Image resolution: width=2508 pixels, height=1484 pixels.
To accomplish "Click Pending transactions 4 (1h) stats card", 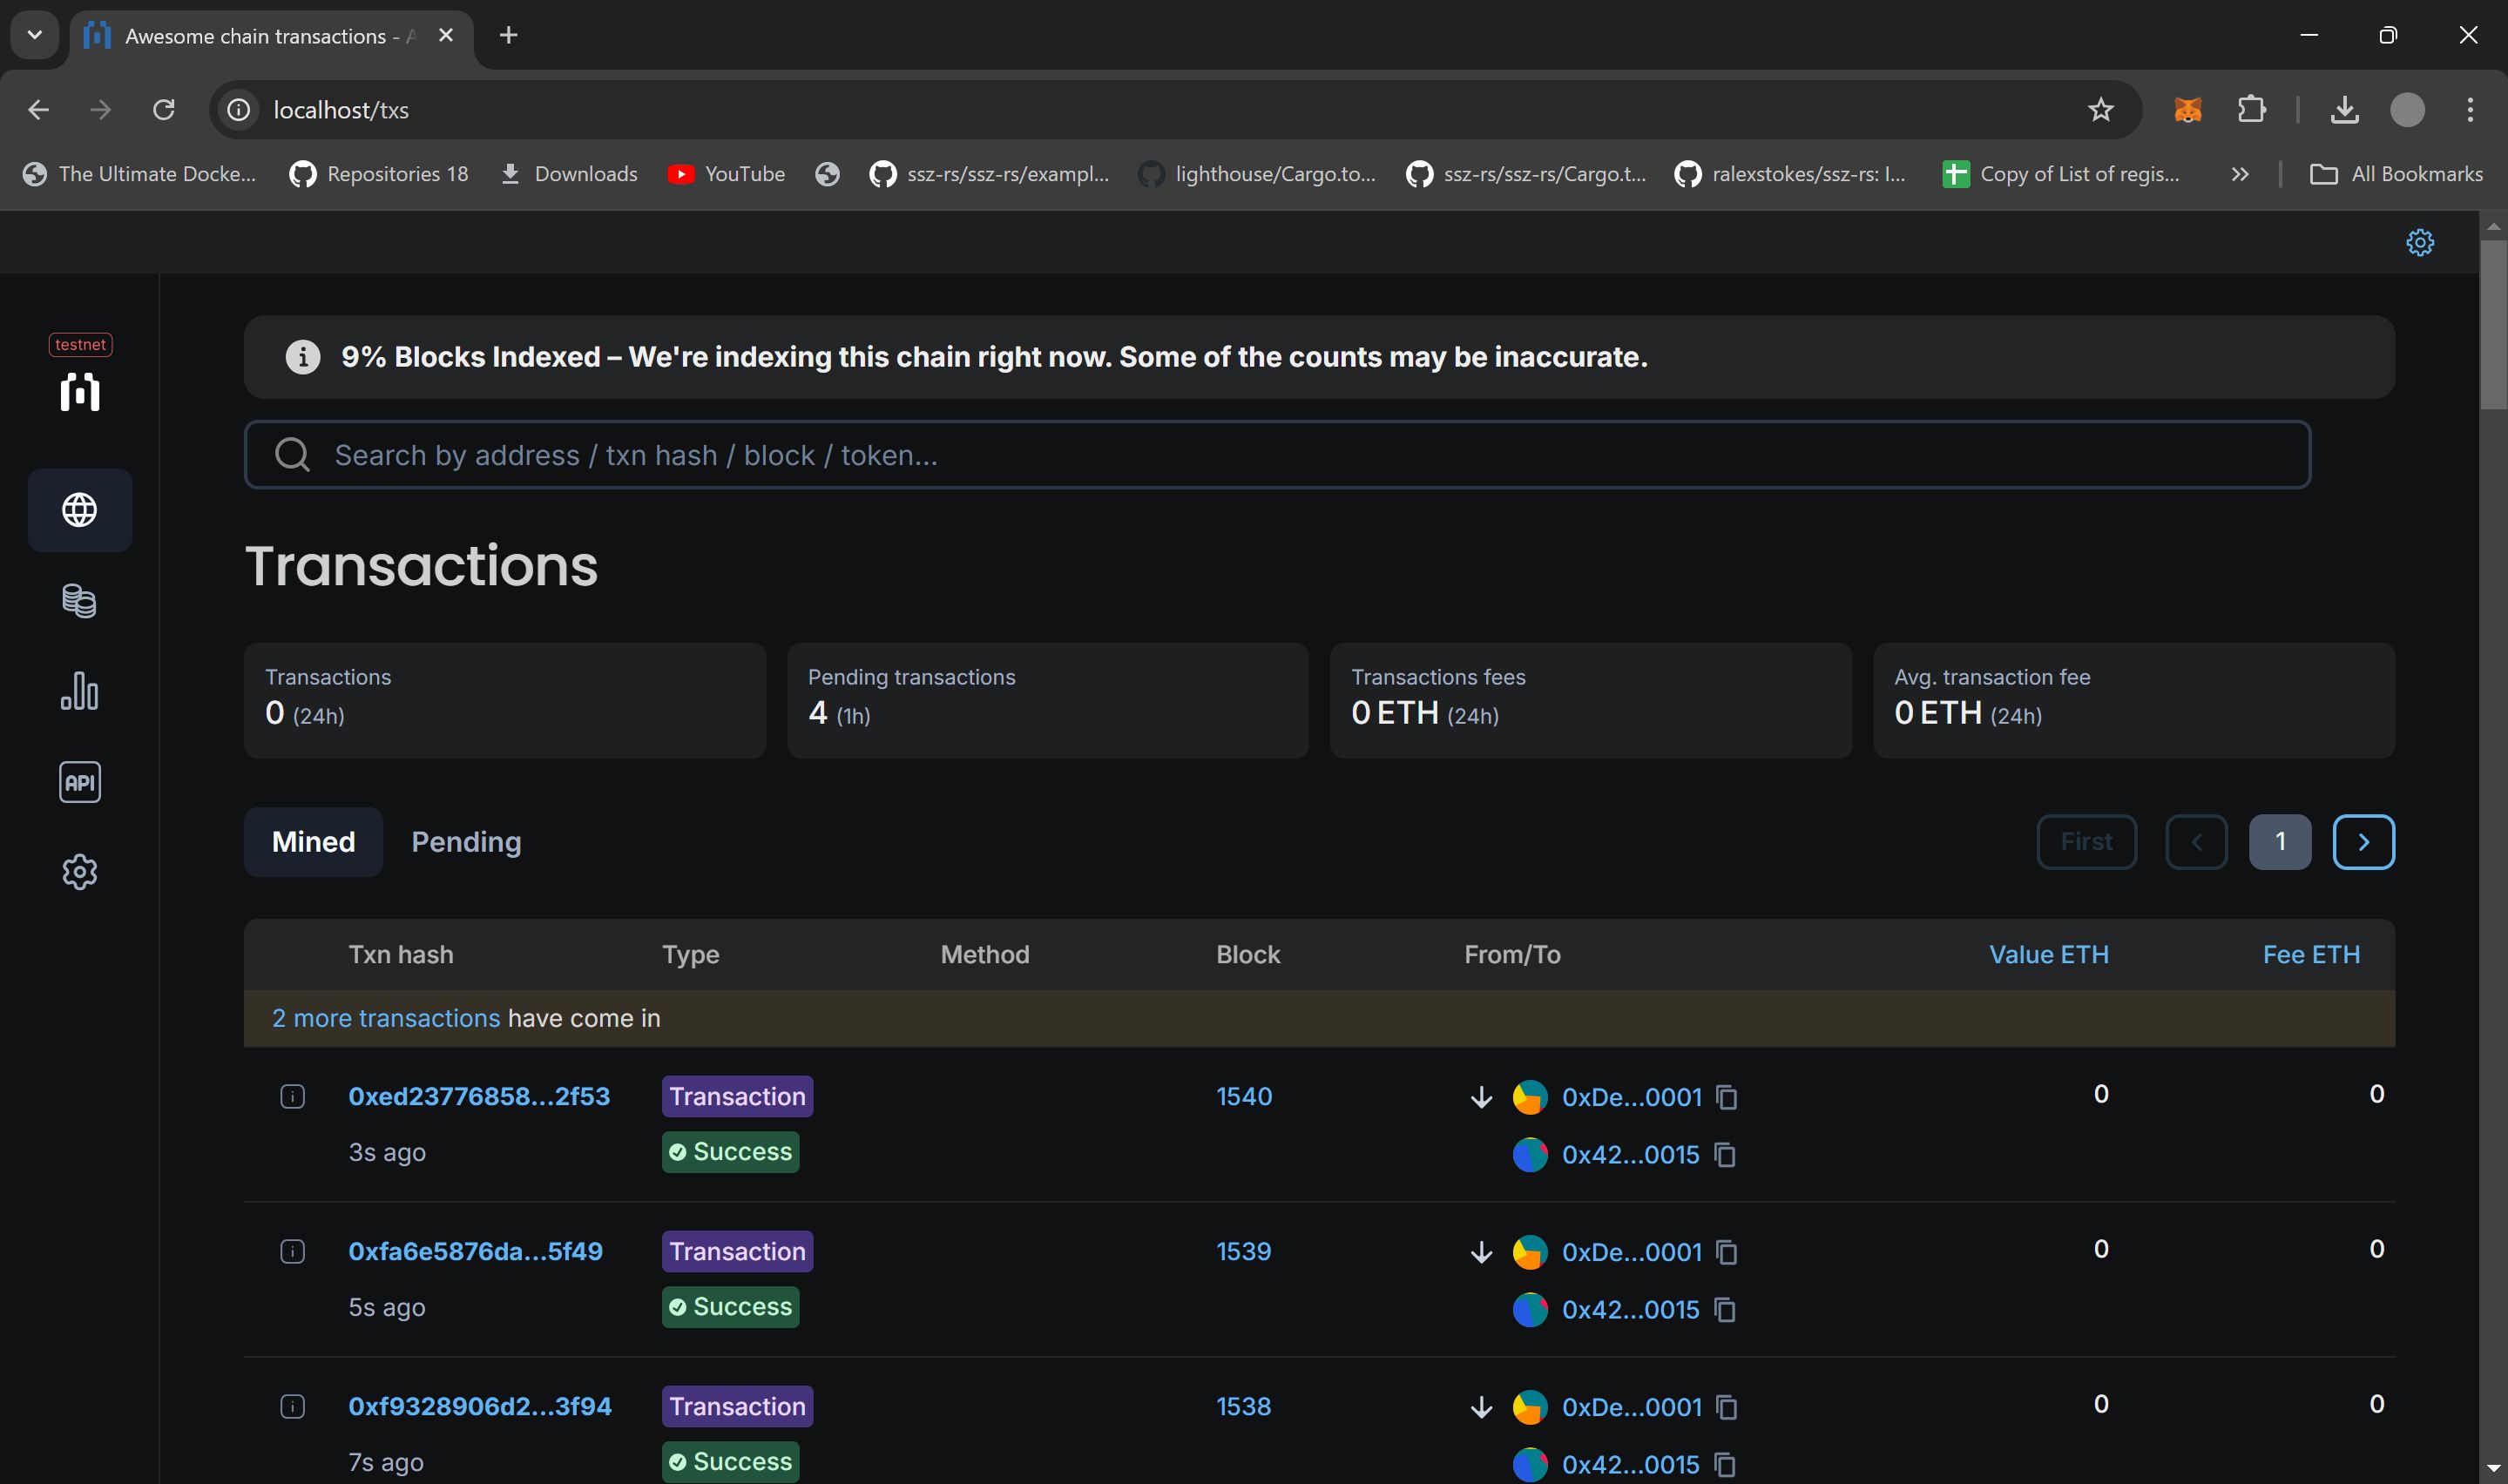I will [1048, 700].
